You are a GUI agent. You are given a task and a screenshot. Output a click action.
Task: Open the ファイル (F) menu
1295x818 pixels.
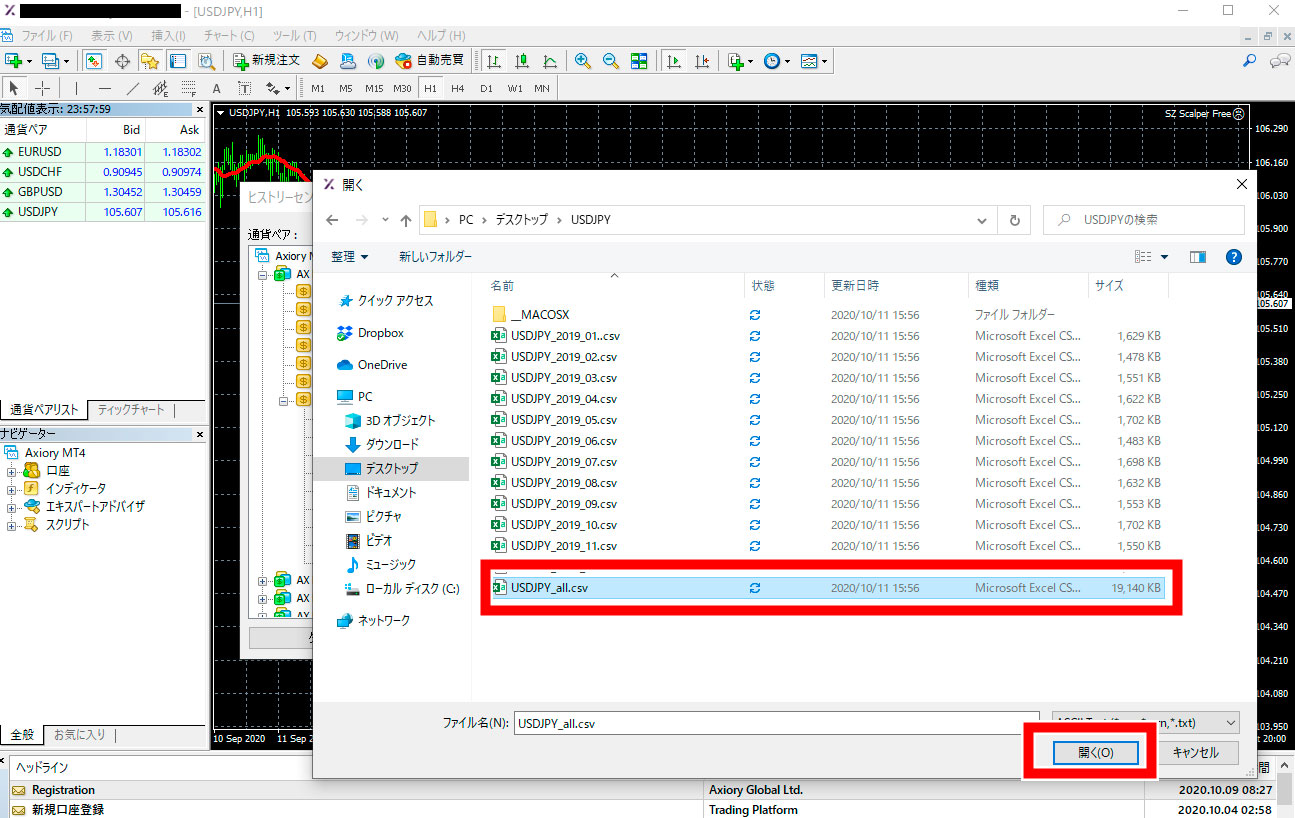pyautogui.click(x=47, y=35)
